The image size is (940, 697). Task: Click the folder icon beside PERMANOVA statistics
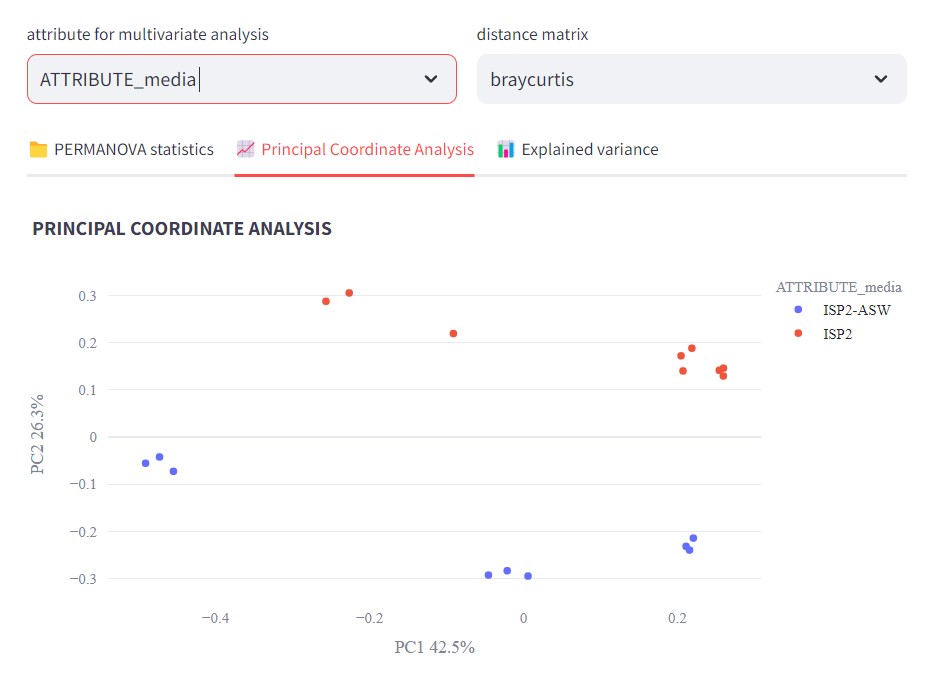tap(38, 150)
